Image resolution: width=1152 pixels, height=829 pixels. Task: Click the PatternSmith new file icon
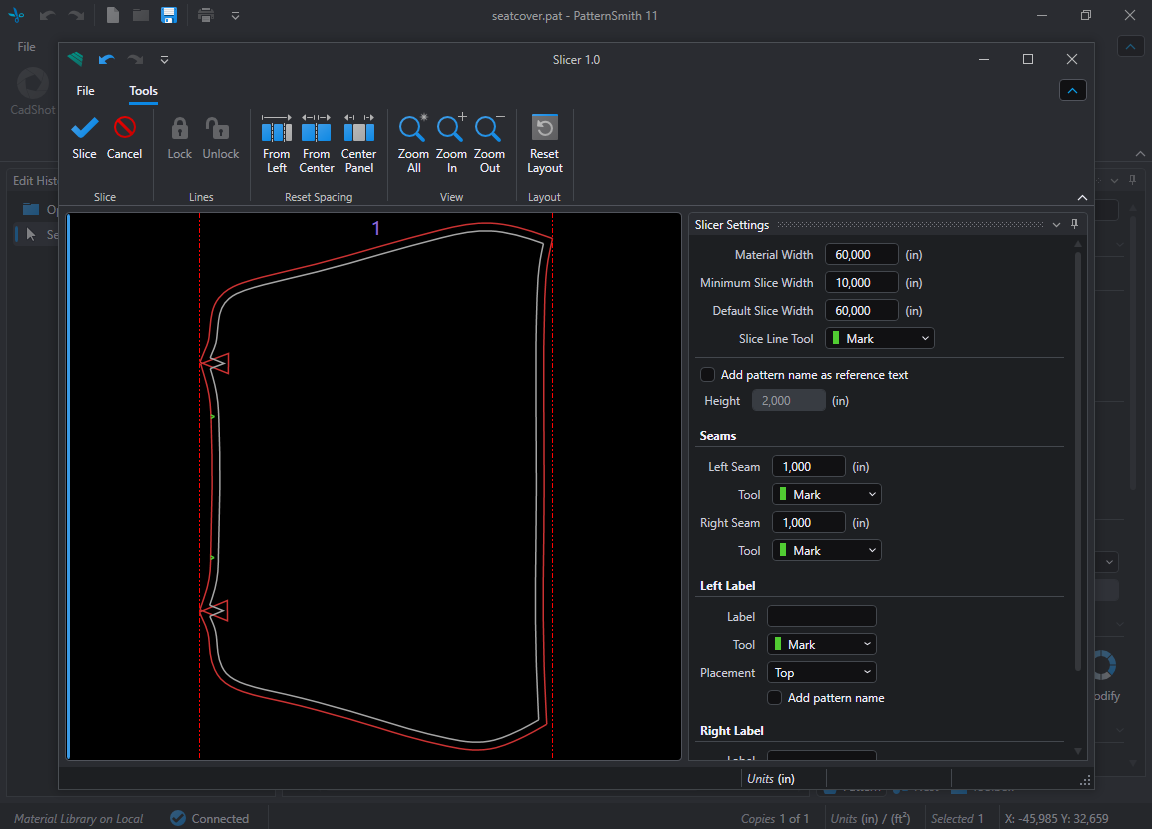click(112, 15)
